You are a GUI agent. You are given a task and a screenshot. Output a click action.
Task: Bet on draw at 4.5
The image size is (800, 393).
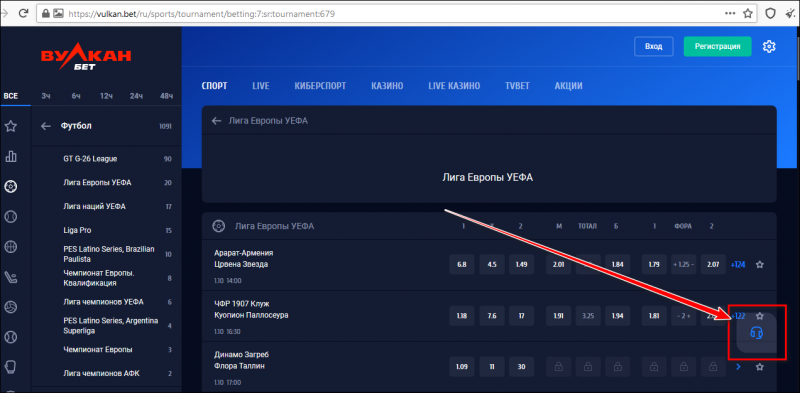[x=492, y=265]
